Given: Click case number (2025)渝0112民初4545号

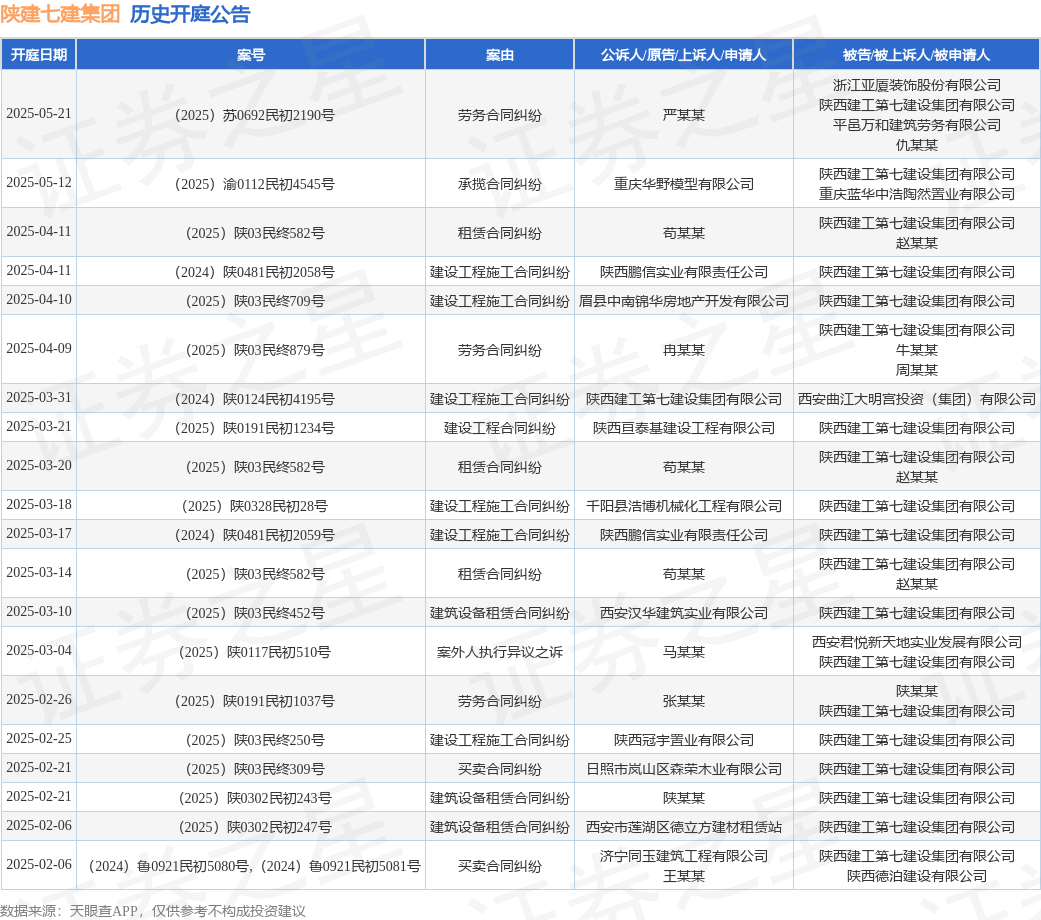Looking at the screenshot, I should (x=254, y=184).
